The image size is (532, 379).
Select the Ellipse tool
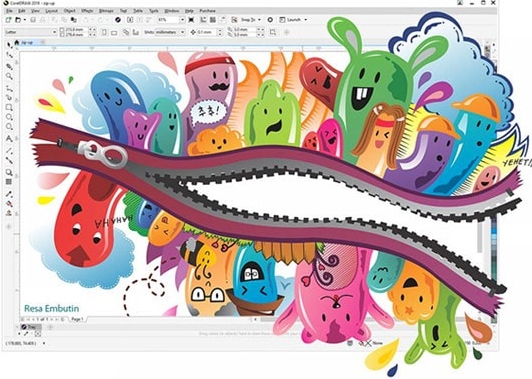[x=9, y=117]
